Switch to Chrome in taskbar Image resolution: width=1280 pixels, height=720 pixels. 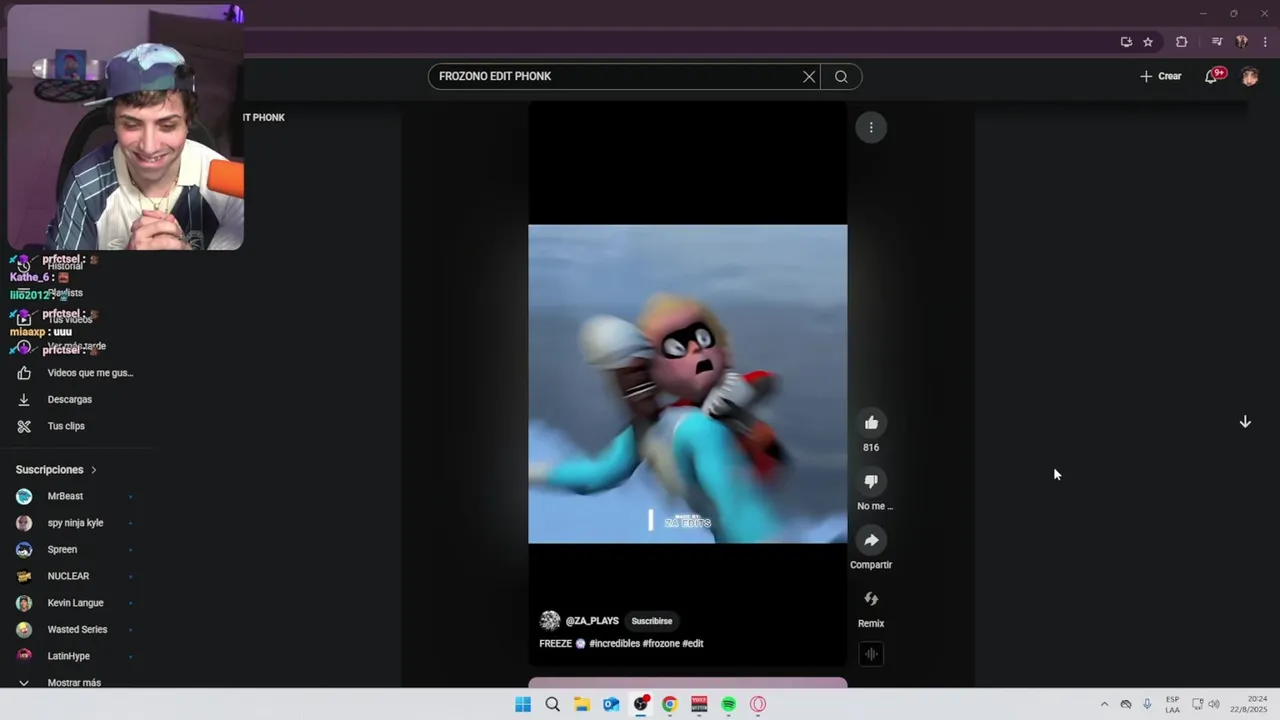click(670, 704)
